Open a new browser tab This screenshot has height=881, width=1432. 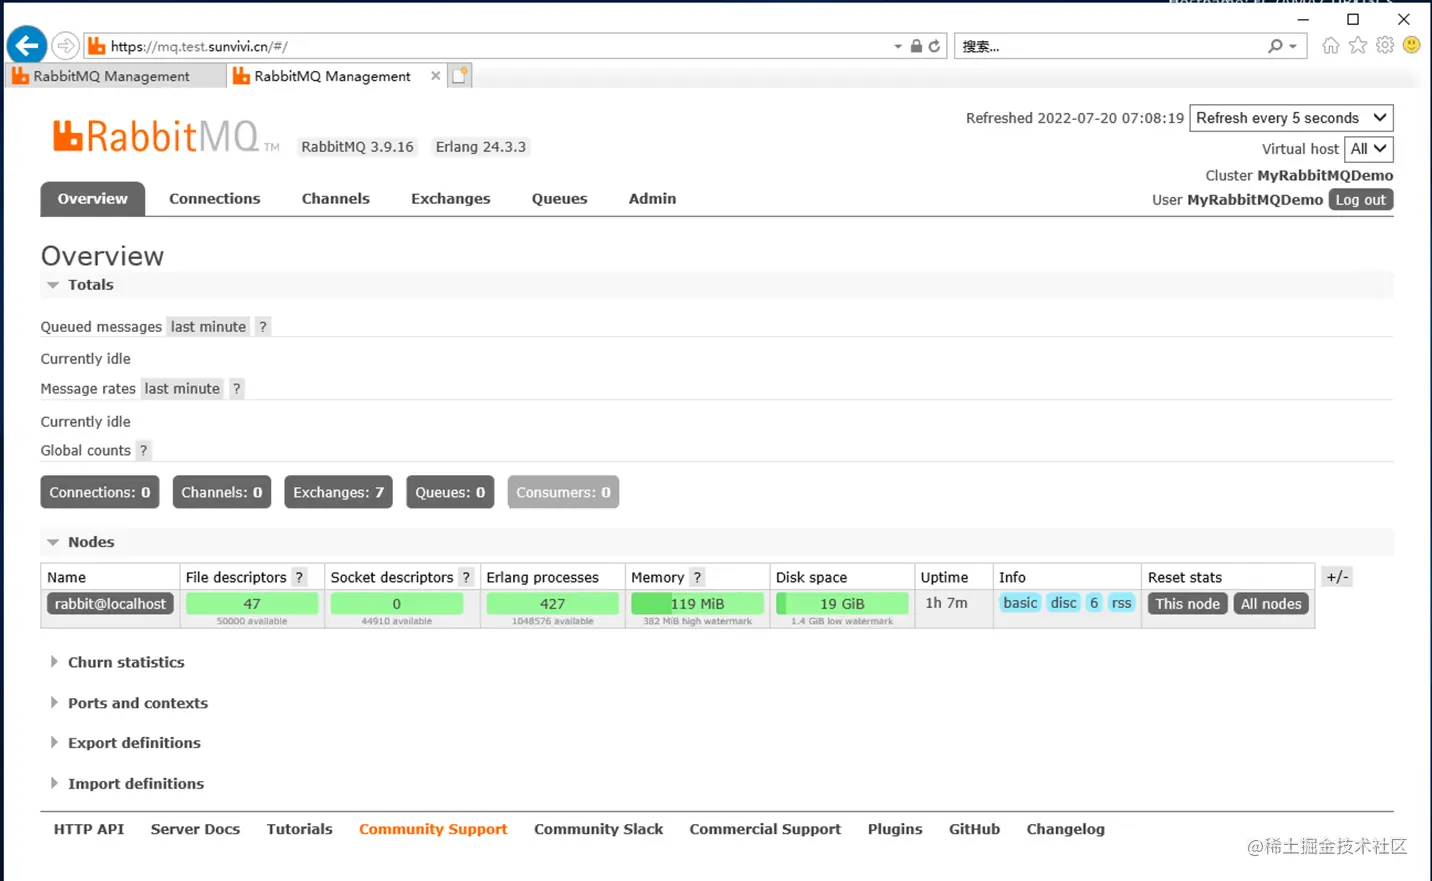coord(459,76)
